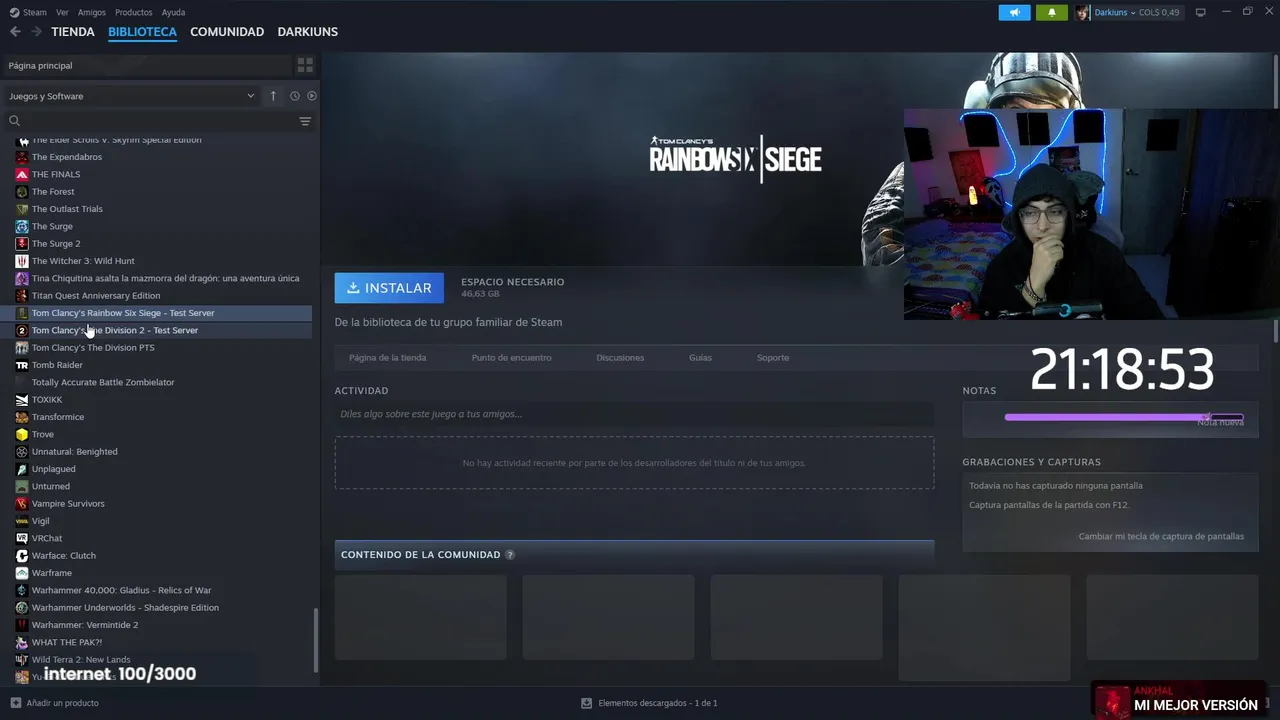The image size is (1280, 720).
Task: Click the game list scrollbar
Action: pyautogui.click(x=317, y=640)
